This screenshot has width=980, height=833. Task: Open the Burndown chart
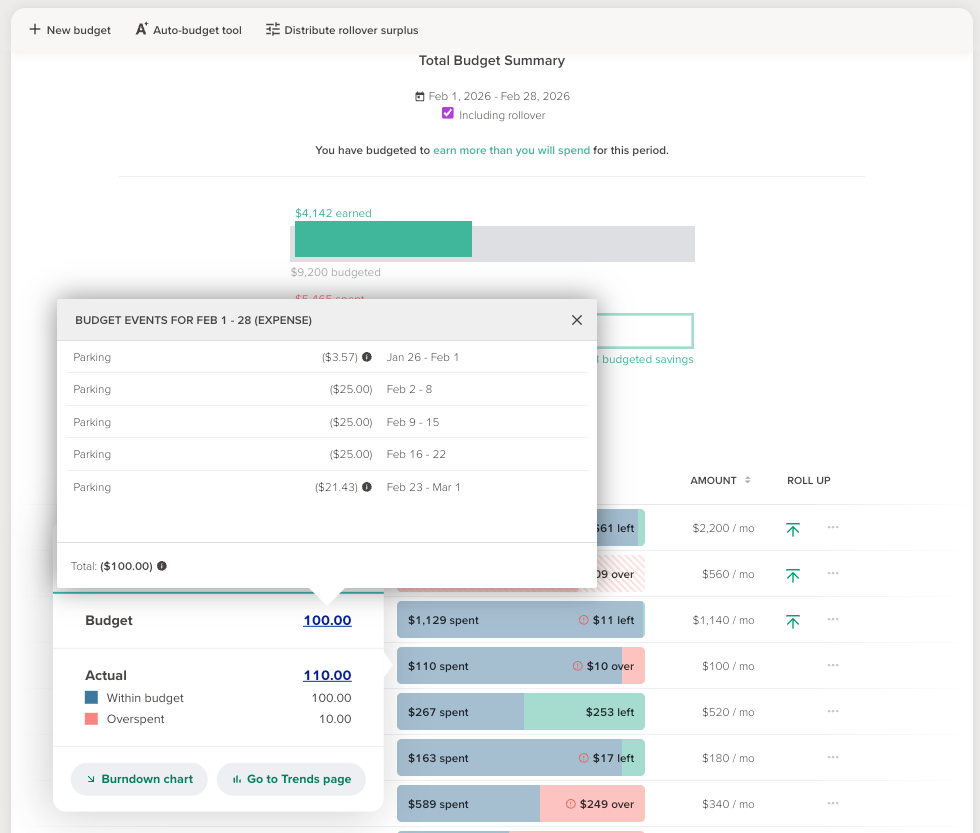pyautogui.click(x=139, y=779)
